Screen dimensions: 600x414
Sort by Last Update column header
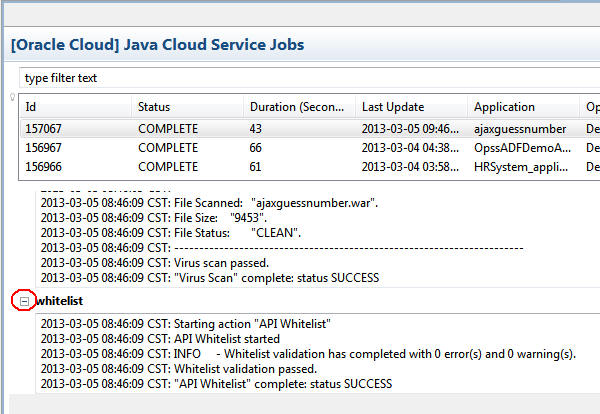[410, 107]
